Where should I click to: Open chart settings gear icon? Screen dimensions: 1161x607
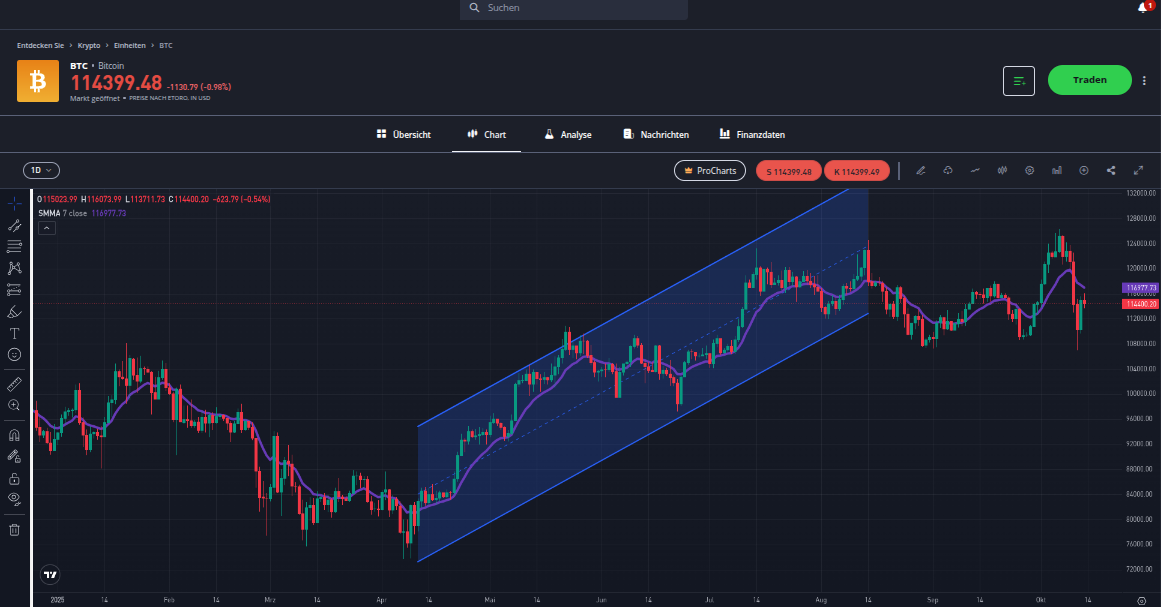(x=1029, y=171)
